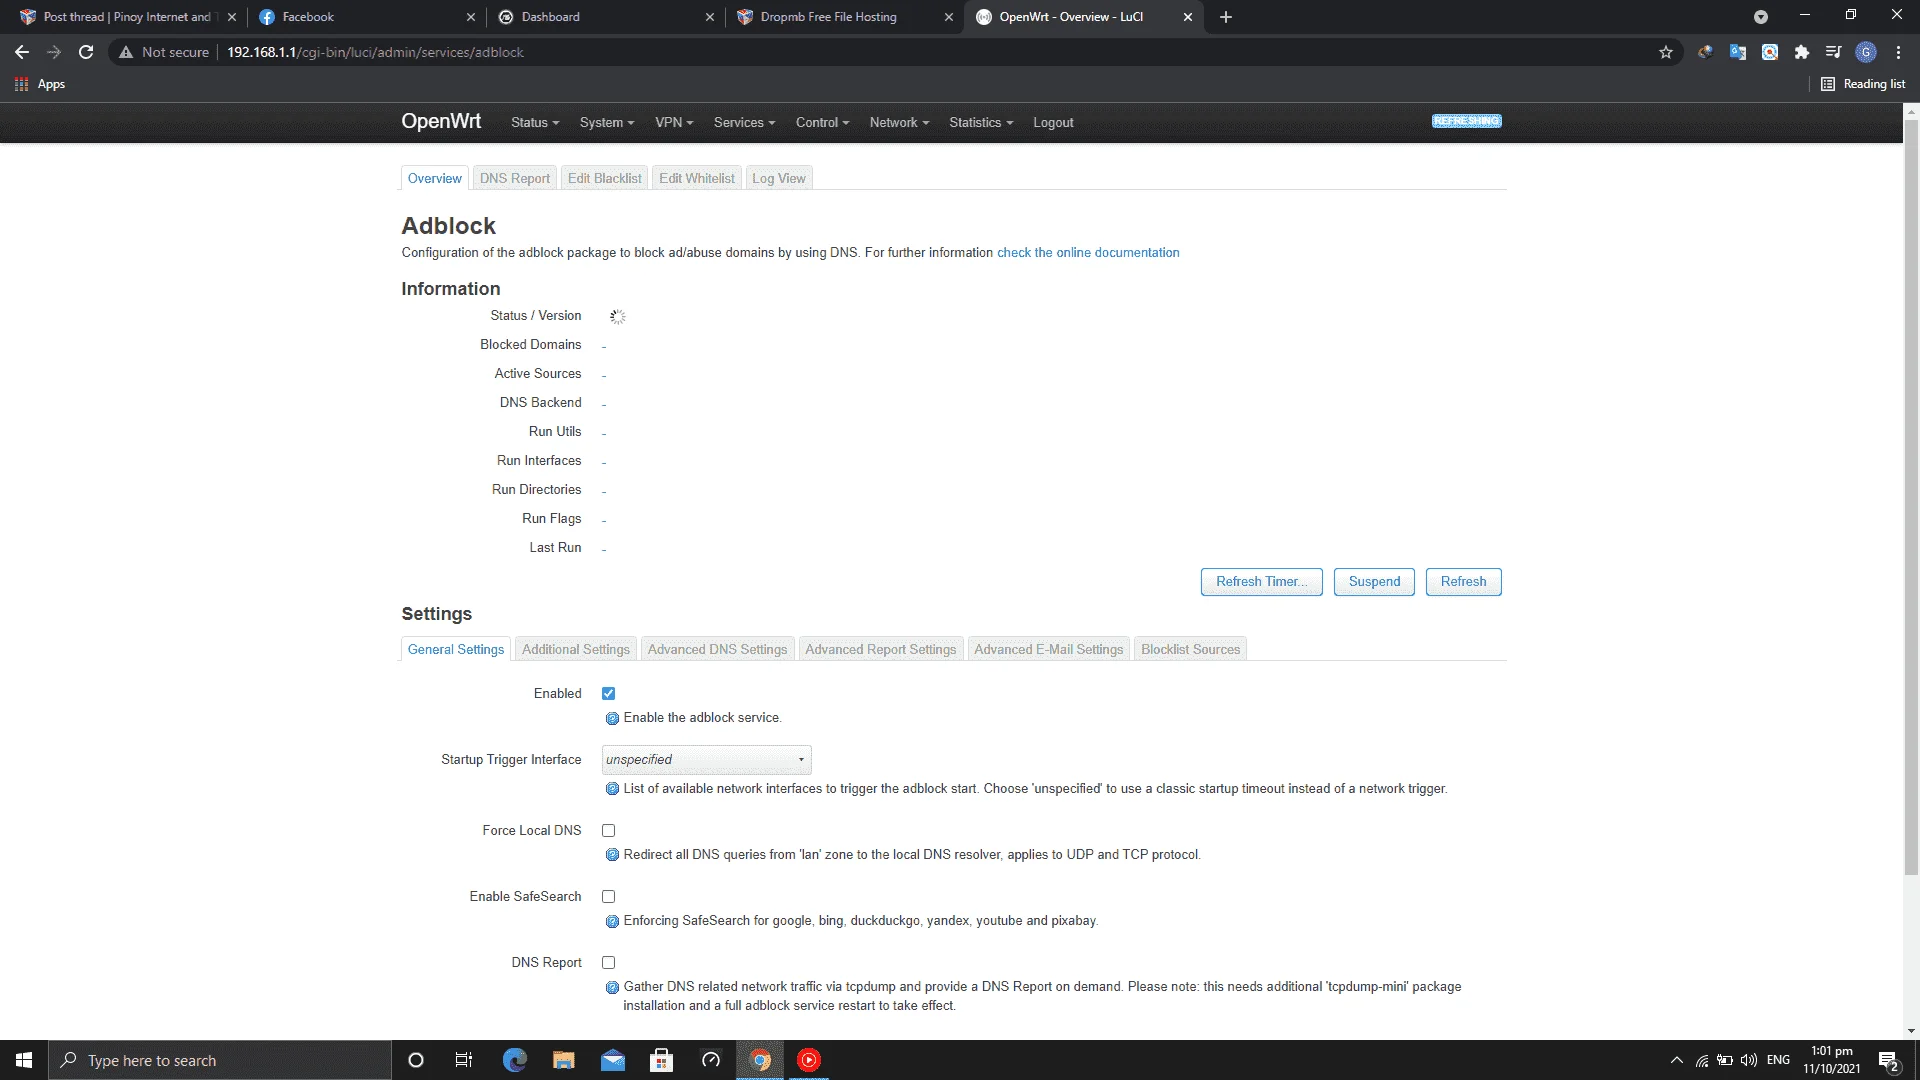Click the info icon under DNS Report

point(612,987)
